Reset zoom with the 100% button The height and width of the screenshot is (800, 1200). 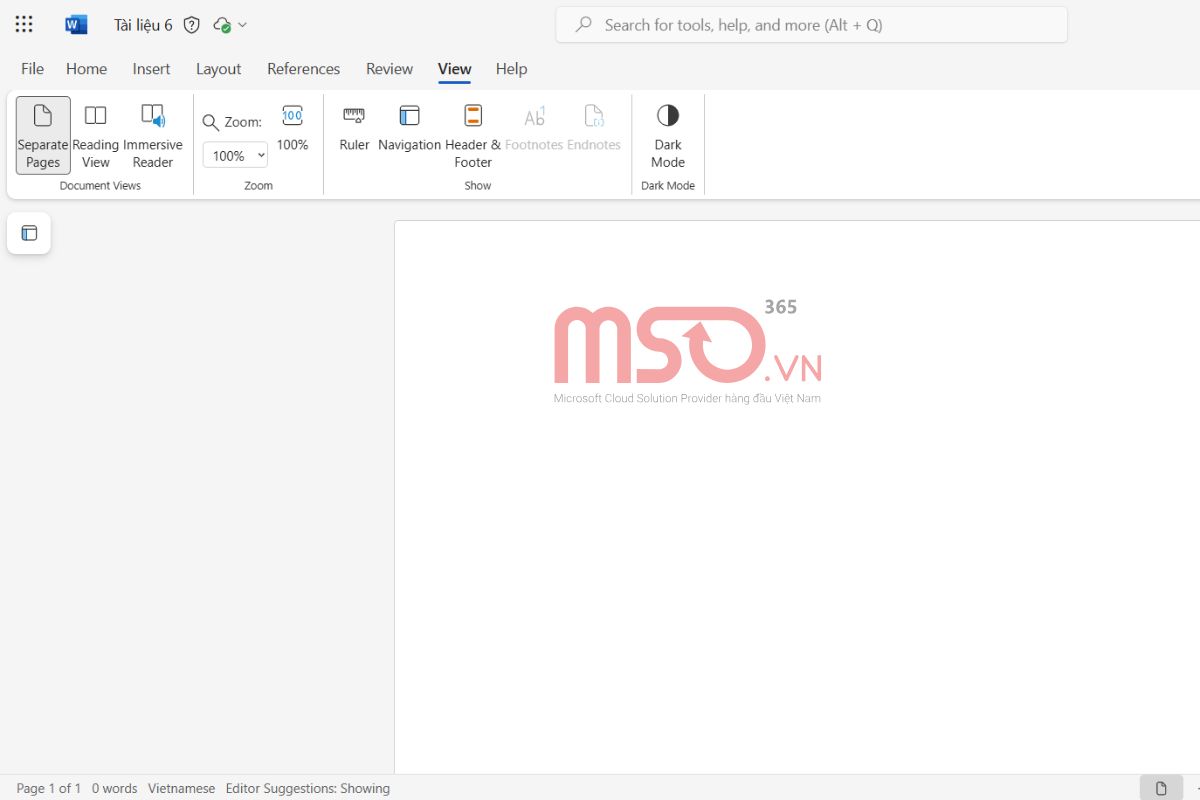coord(292,127)
